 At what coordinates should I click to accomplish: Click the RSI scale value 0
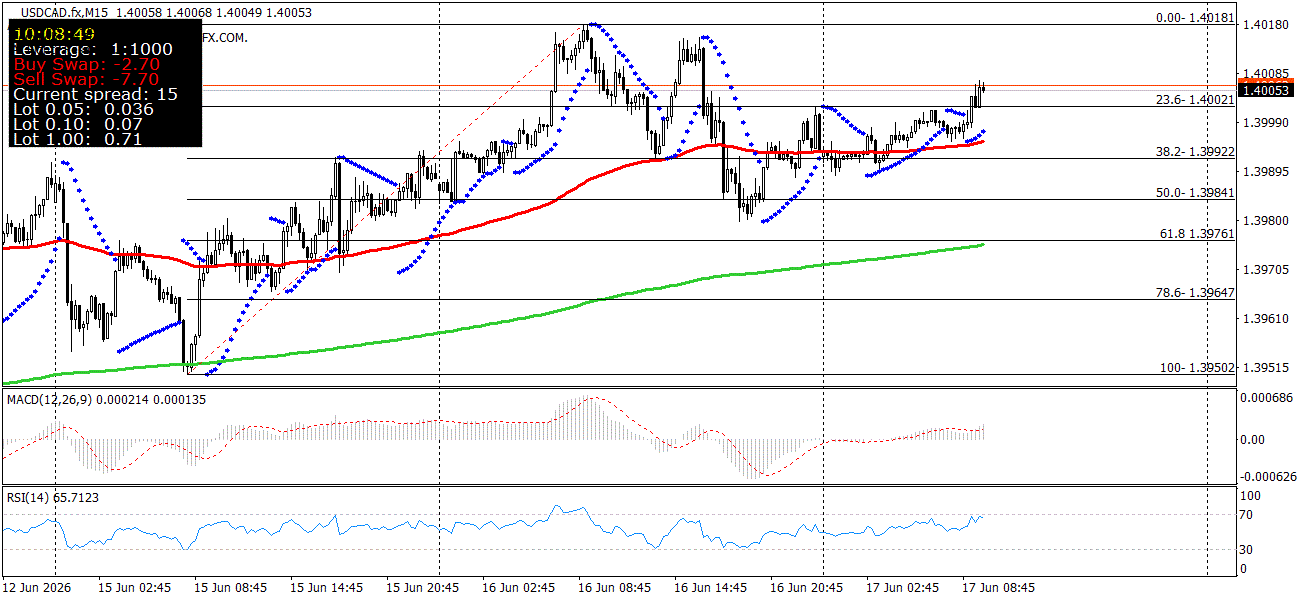[1244, 568]
